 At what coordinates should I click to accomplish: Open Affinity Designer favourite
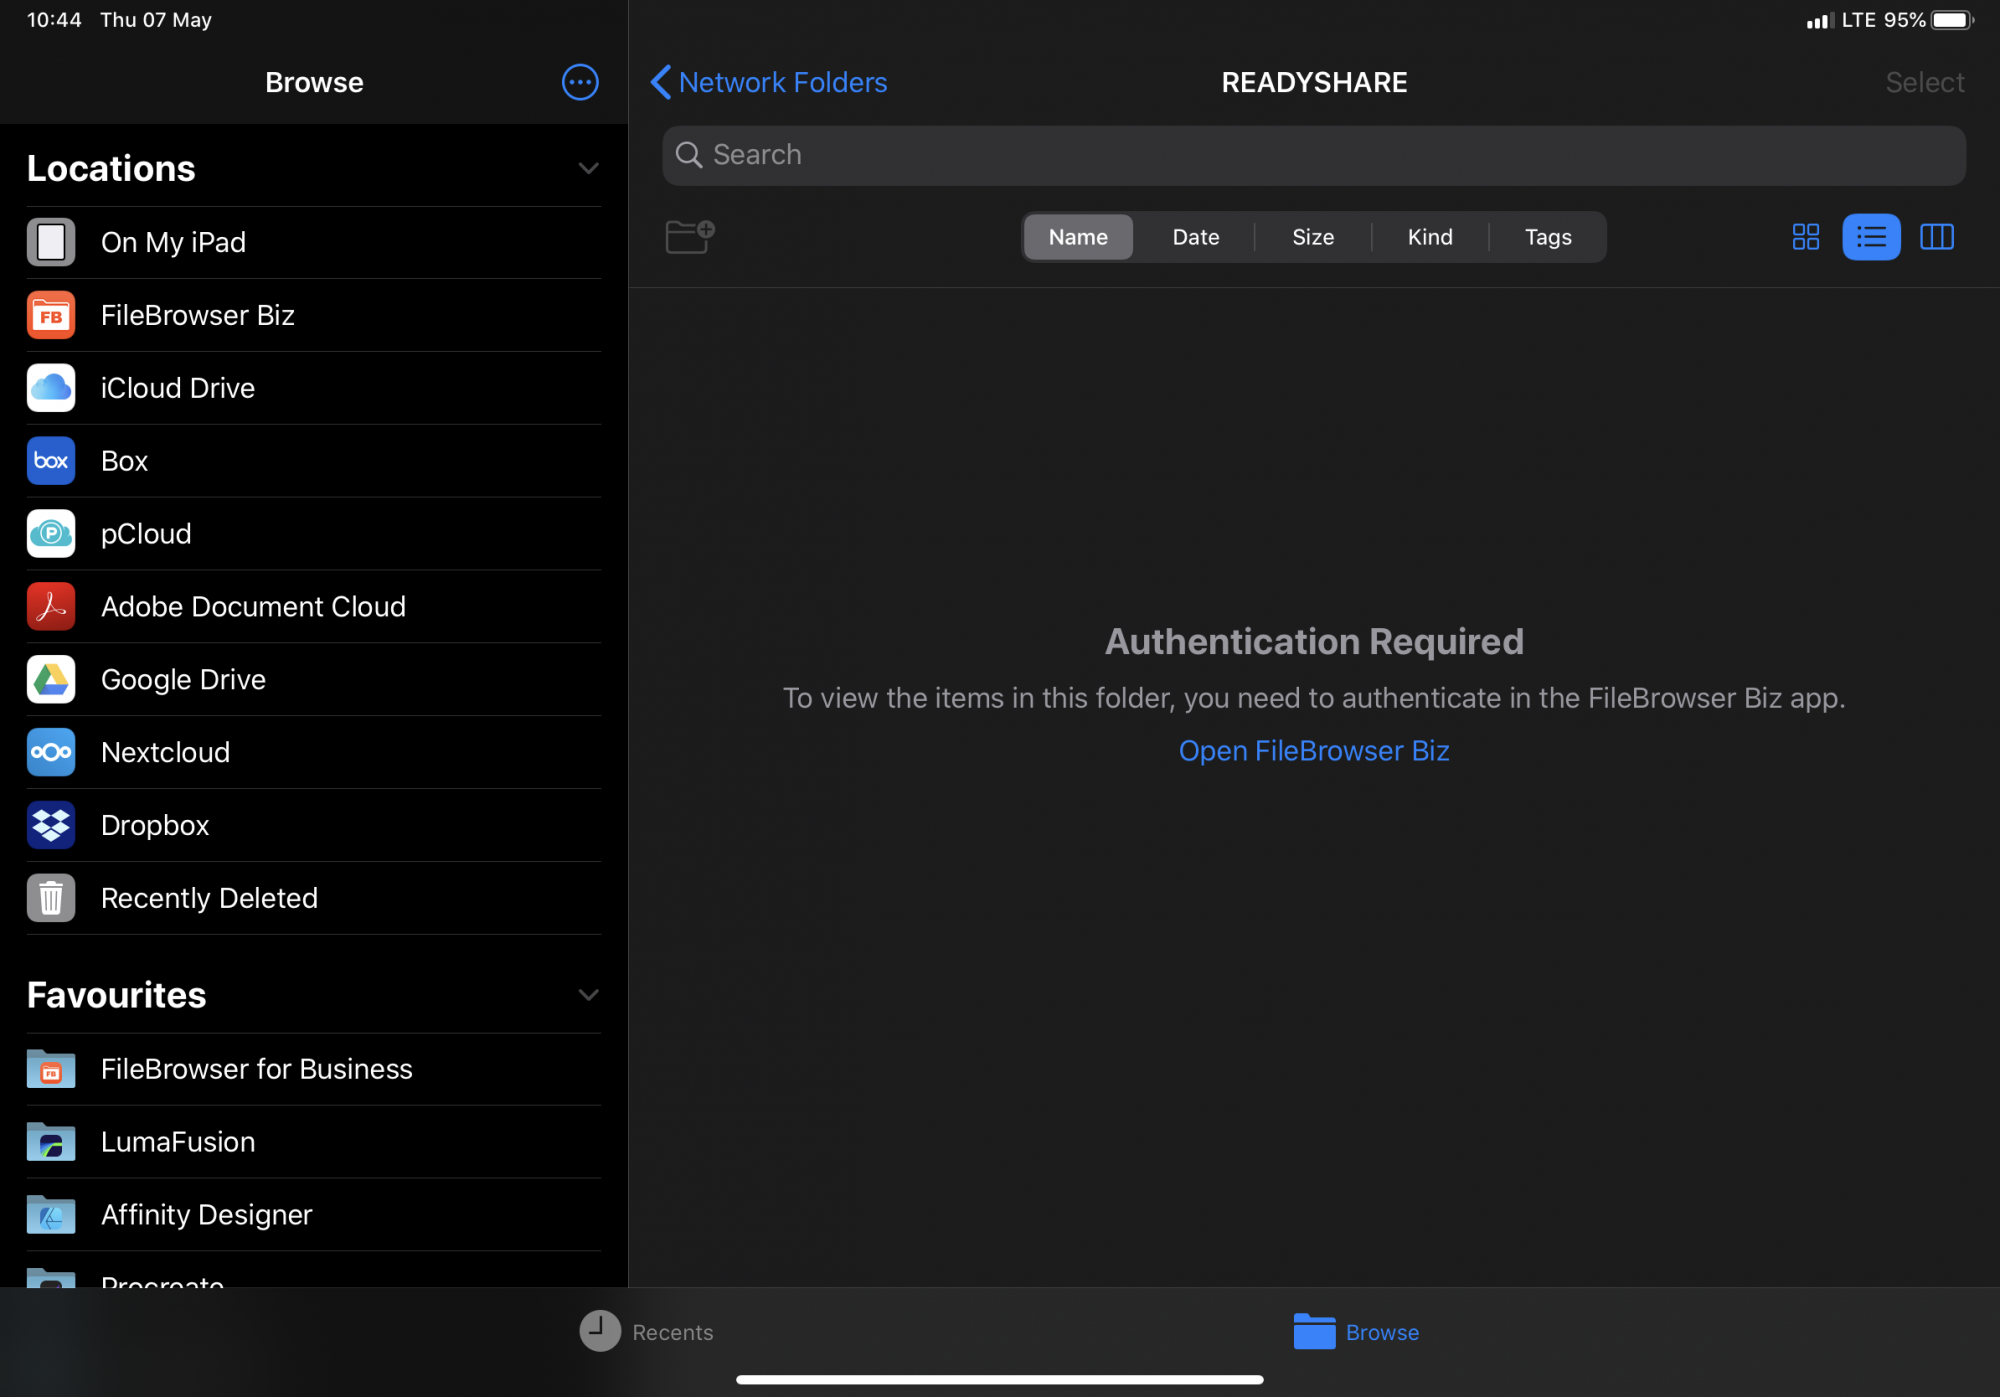[314, 1215]
